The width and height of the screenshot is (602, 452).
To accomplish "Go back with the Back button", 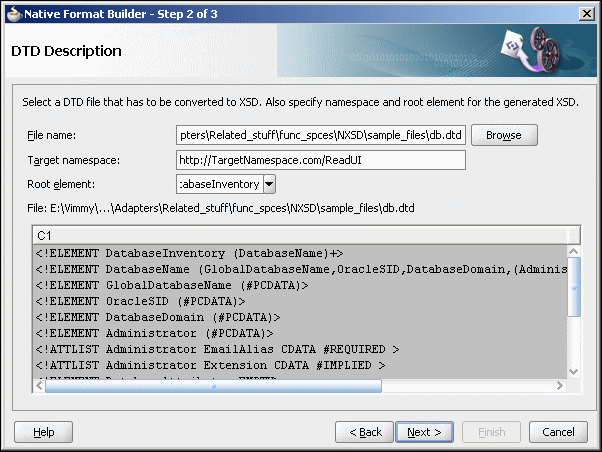I will click(364, 432).
